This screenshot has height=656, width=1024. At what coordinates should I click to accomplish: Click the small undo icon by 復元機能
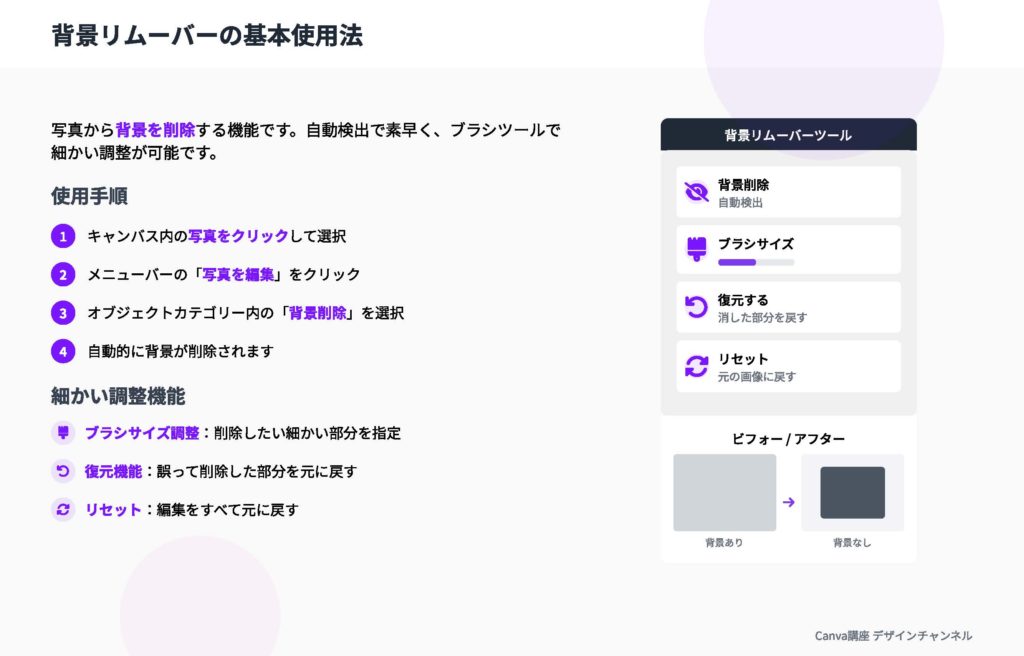(63, 471)
